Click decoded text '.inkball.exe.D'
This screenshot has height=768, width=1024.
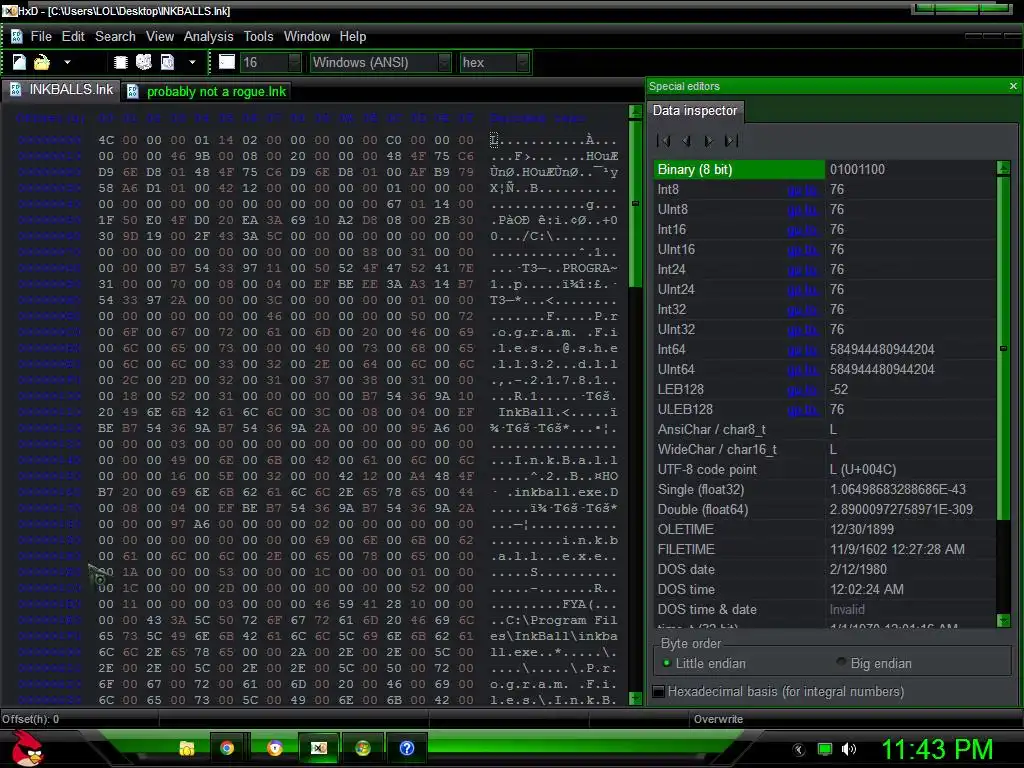(562, 492)
